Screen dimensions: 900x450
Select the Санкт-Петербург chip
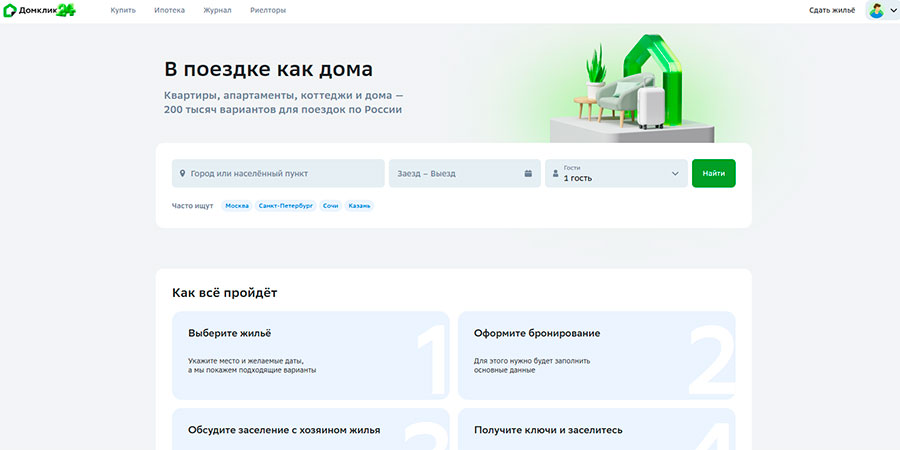pyautogui.click(x=286, y=205)
